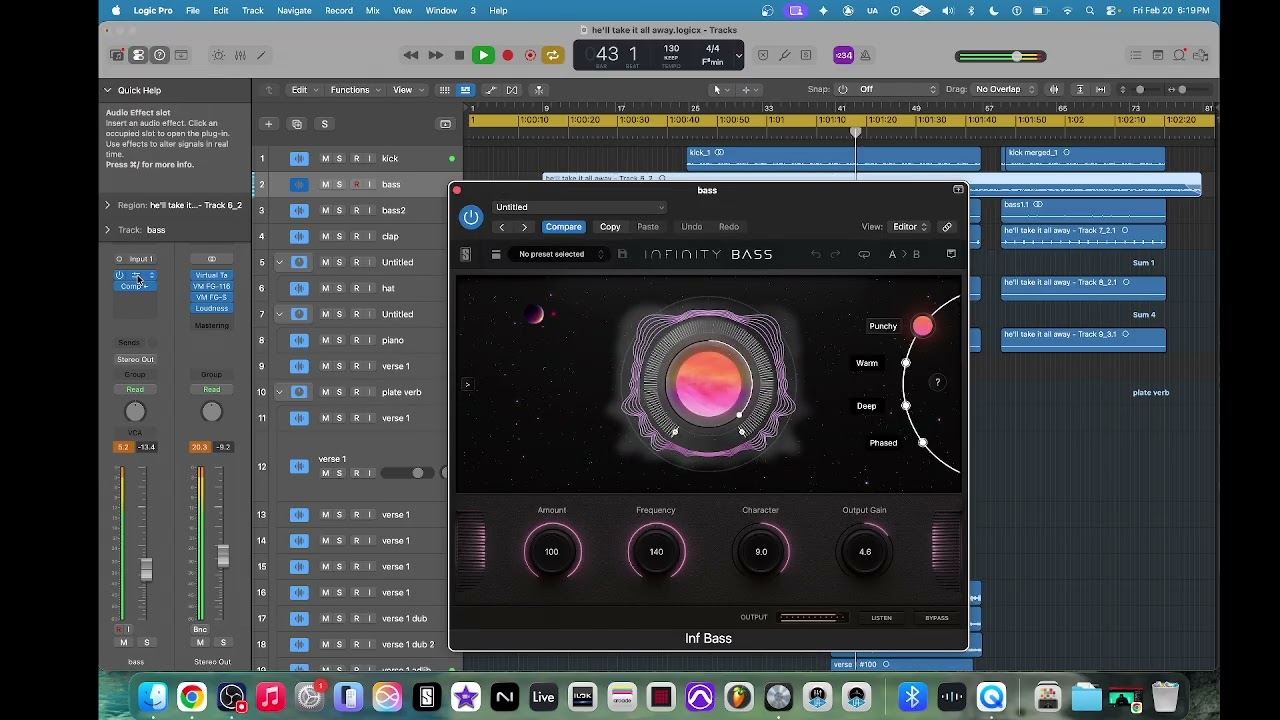Open the List Editors icon
Viewport: 1280px width, 720px height.
tap(1135, 55)
